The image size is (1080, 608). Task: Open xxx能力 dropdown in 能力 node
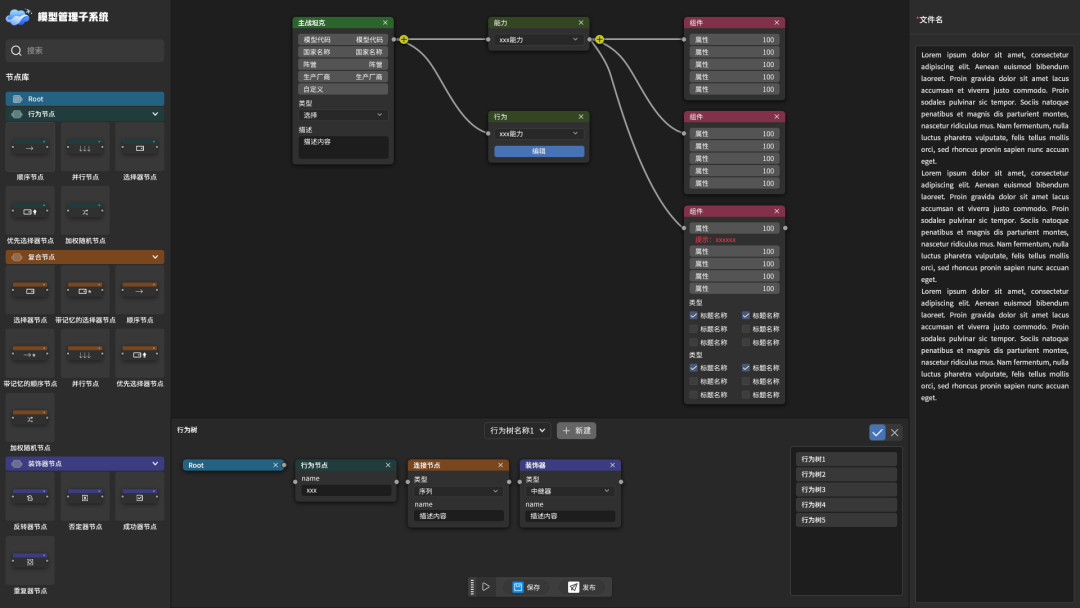539,39
